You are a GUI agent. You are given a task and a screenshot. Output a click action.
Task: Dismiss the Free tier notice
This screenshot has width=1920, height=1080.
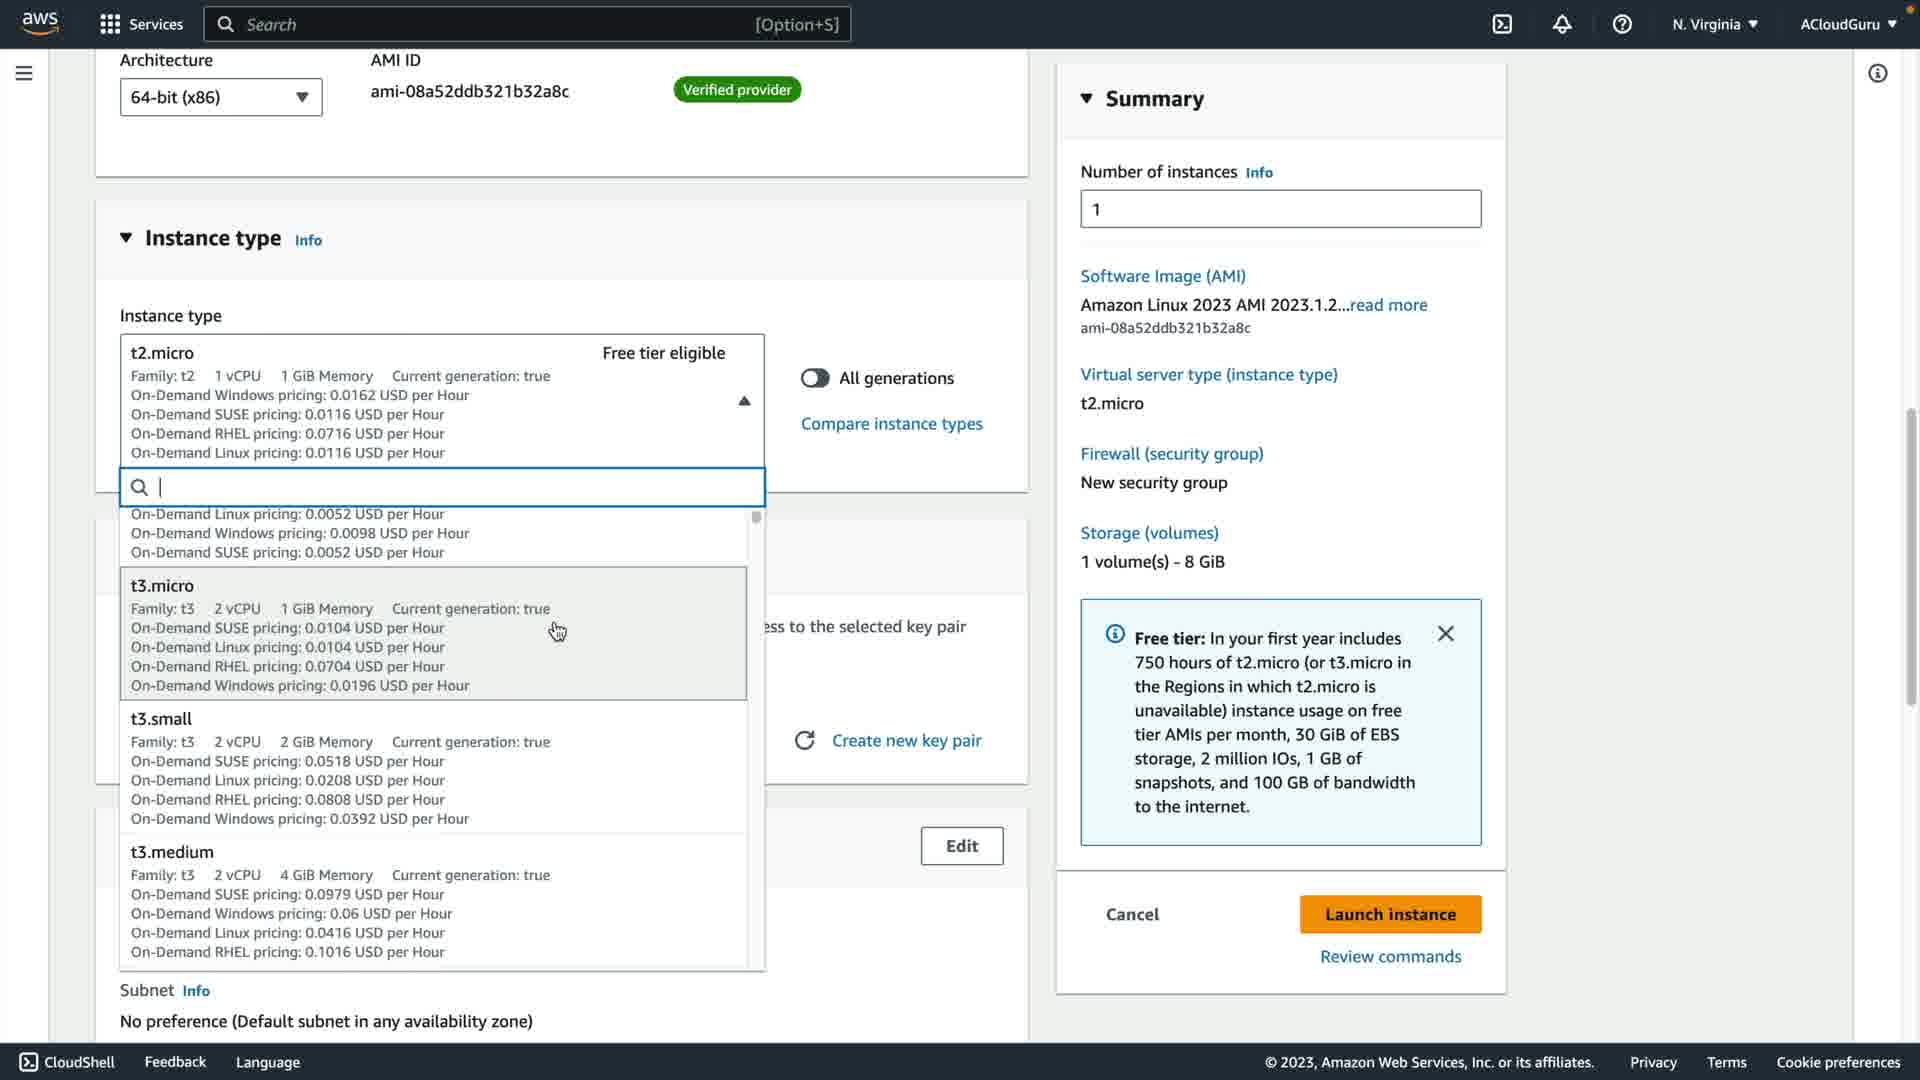(x=1445, y=634)
